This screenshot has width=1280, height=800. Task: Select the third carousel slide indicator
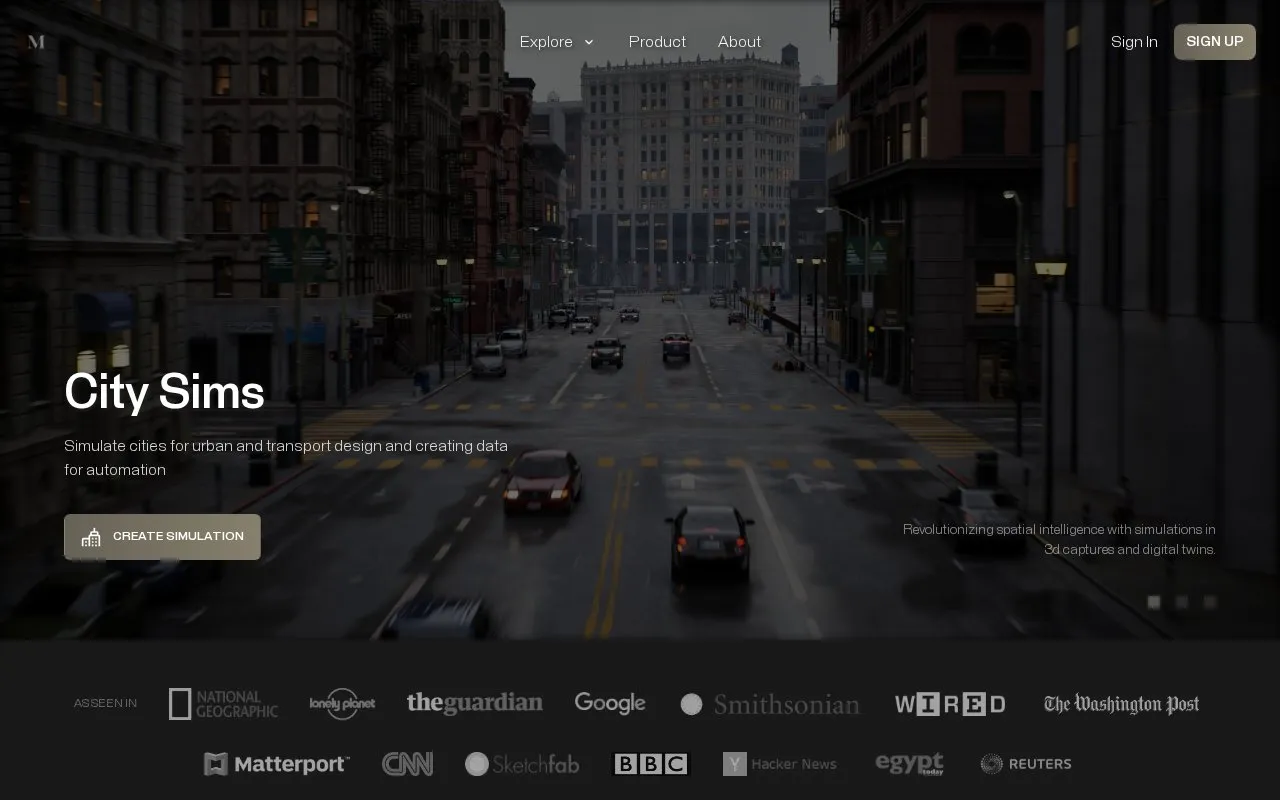click(x=1210, y=602)
